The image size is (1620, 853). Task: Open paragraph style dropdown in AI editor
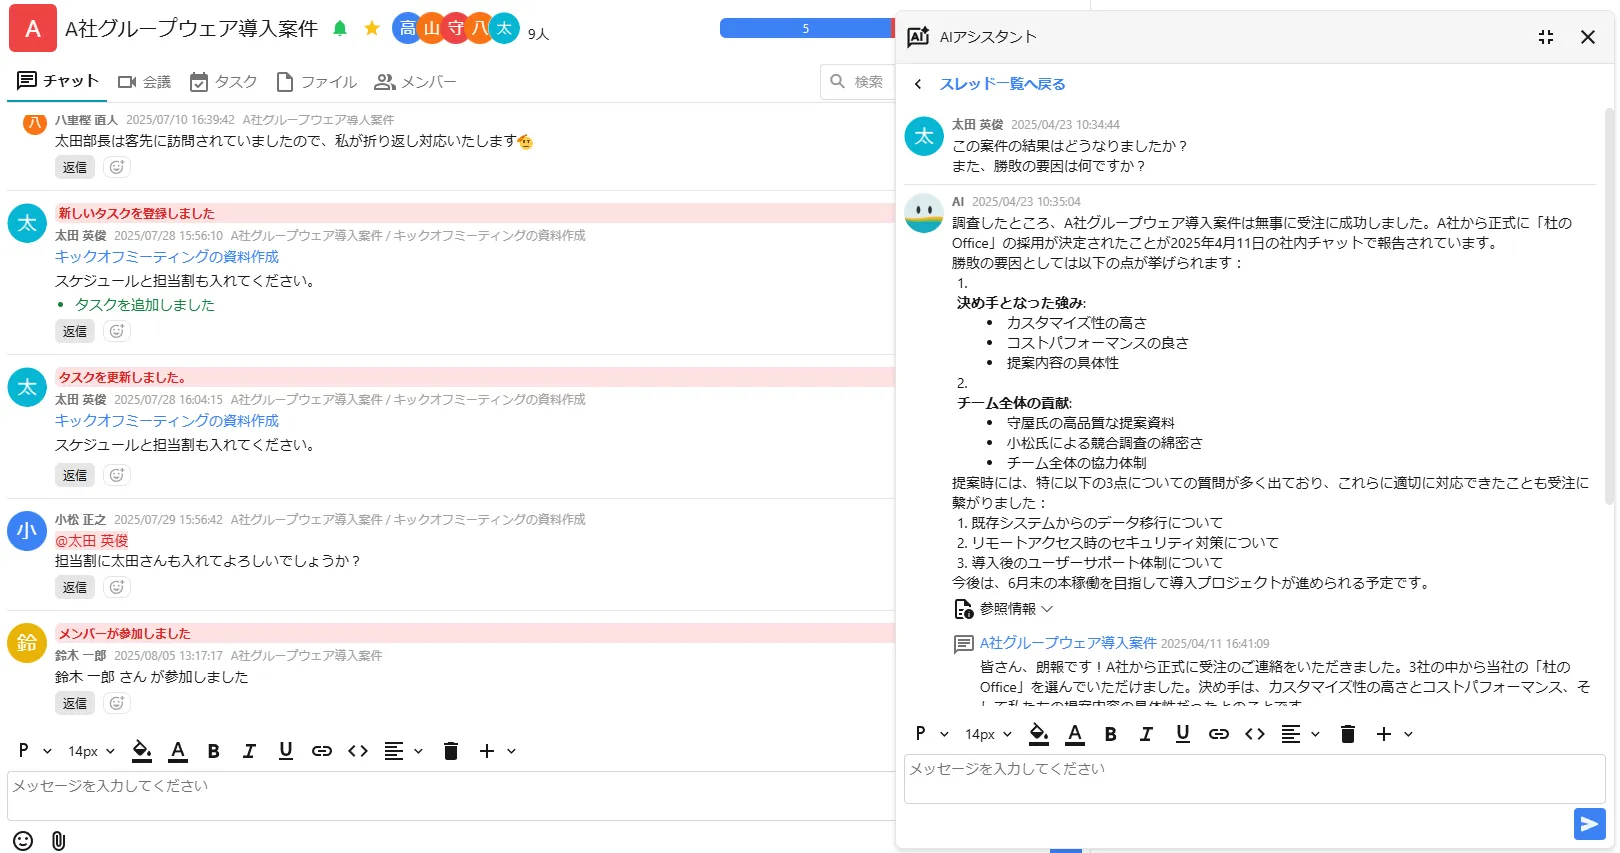coord(931,734)
